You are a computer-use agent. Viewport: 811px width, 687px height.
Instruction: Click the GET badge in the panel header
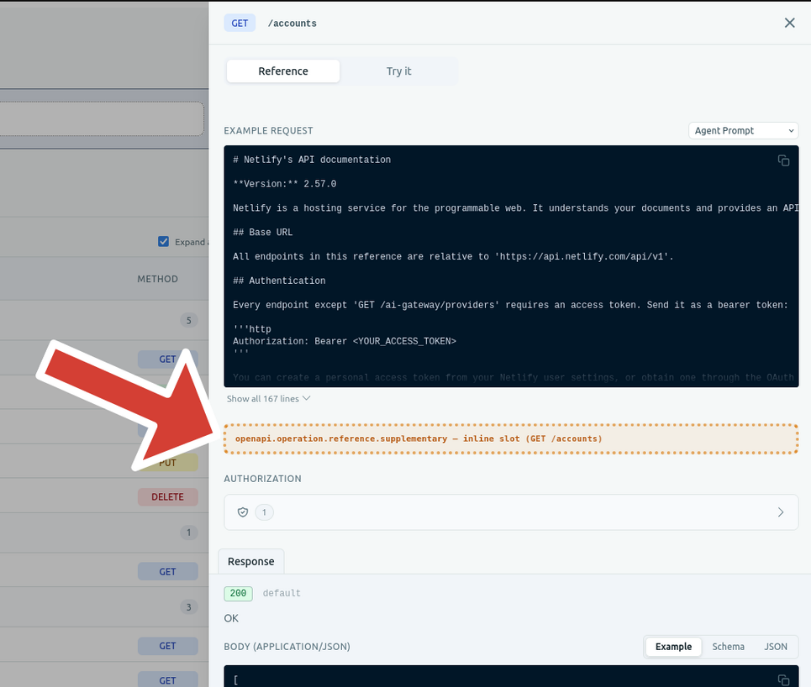(239, 23)
